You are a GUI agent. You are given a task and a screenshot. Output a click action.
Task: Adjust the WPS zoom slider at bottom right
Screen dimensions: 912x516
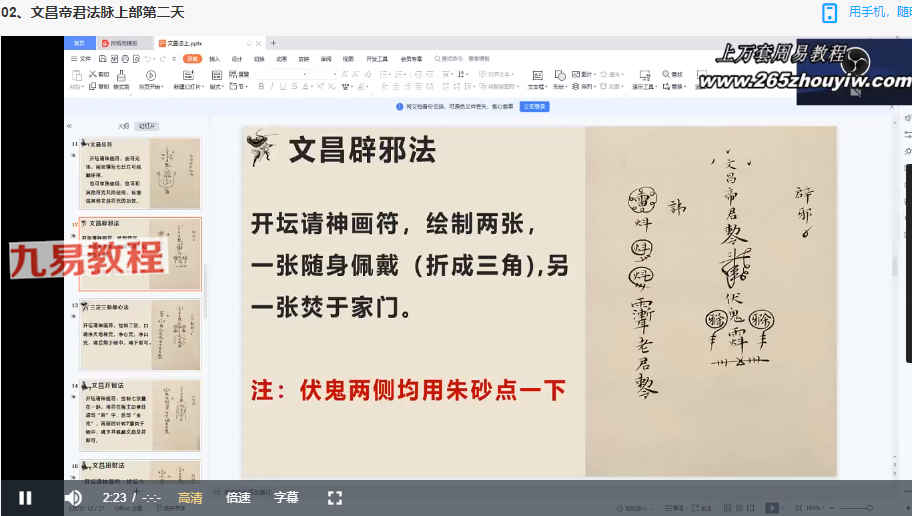pyautogui.click(x=854, y=508)
